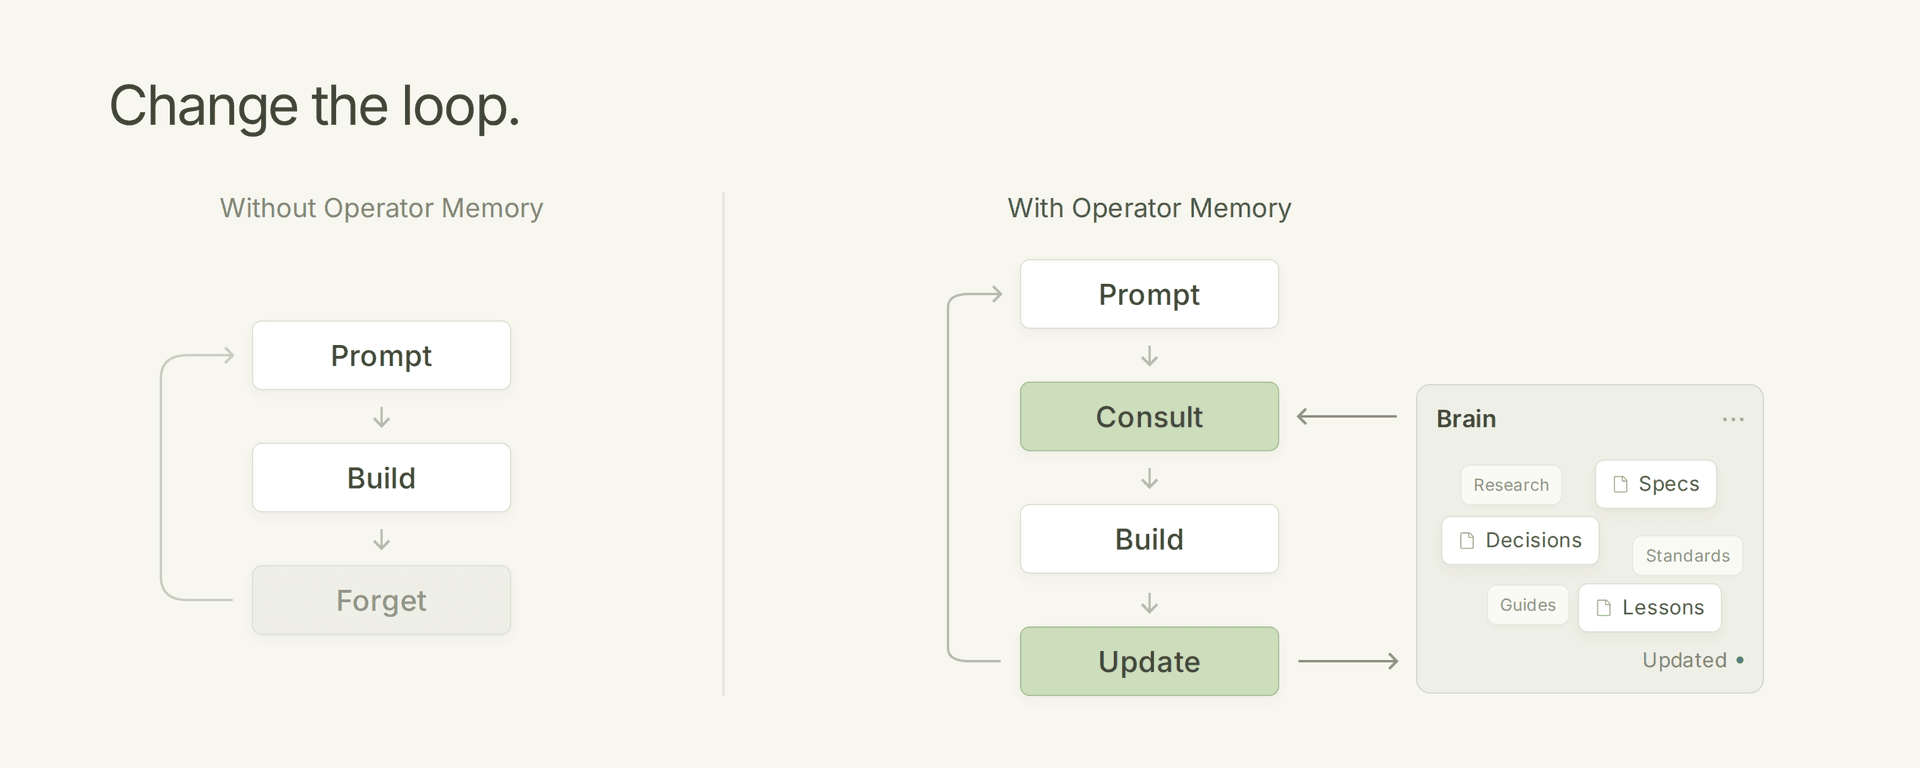Click the document icon on Lessons chip
1920x768 pixels.
(1604, 608)
